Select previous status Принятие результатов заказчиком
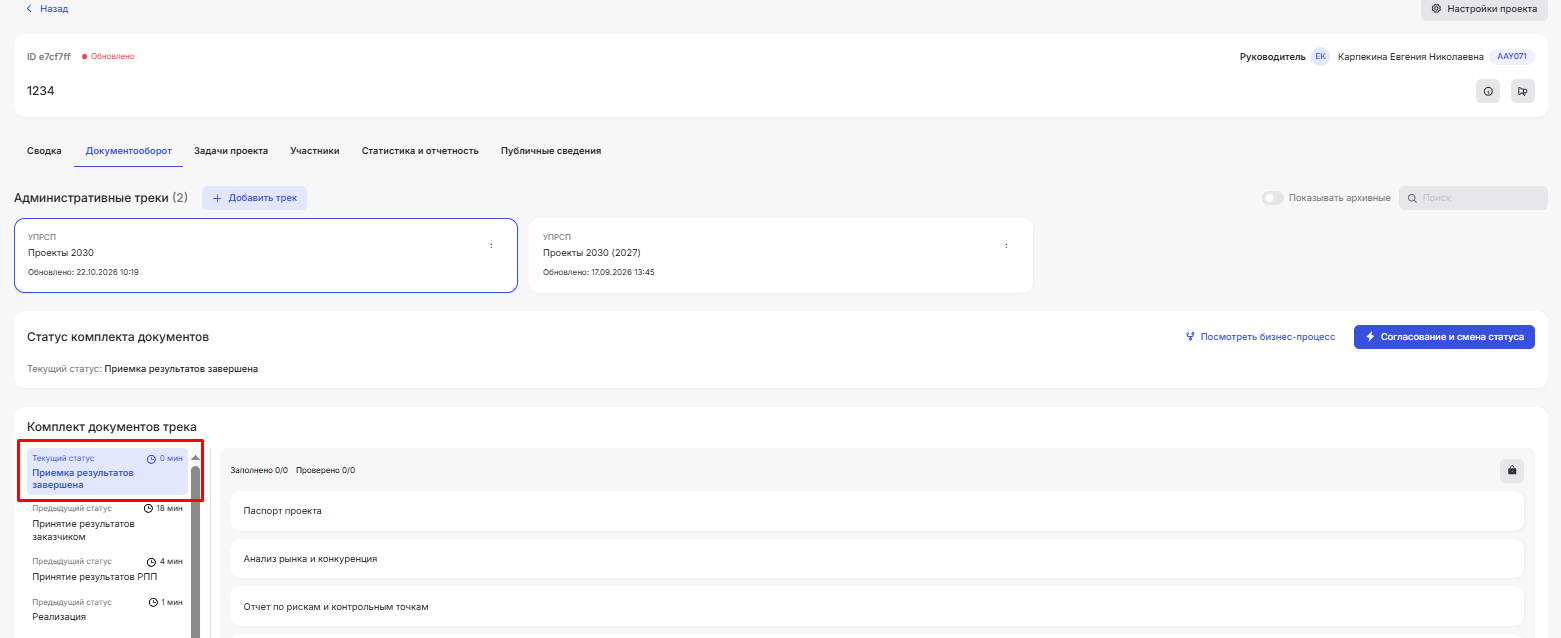Screen dimensions: 1561x638 (107, 523)
